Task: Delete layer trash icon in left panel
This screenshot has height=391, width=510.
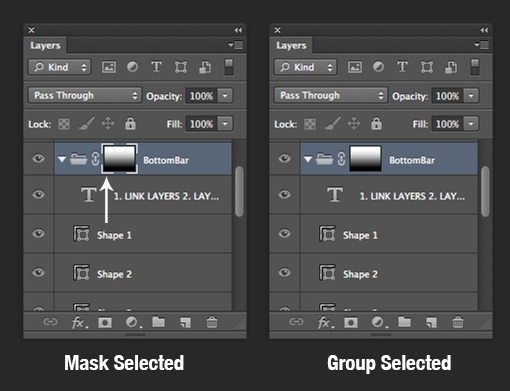Action: tap(212, 322)
